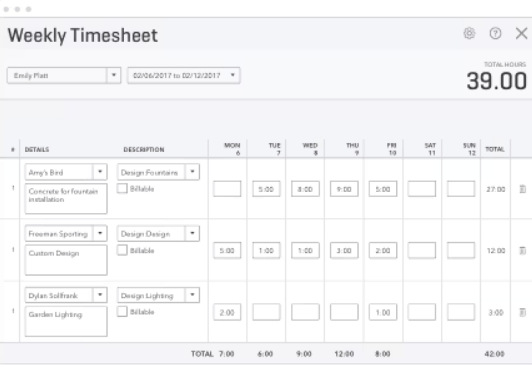The height and width of the screenshot is (365, 532).
Task: Expand the Dylan Sollfrank customer dropdown
Action: (x=100, y=294)
